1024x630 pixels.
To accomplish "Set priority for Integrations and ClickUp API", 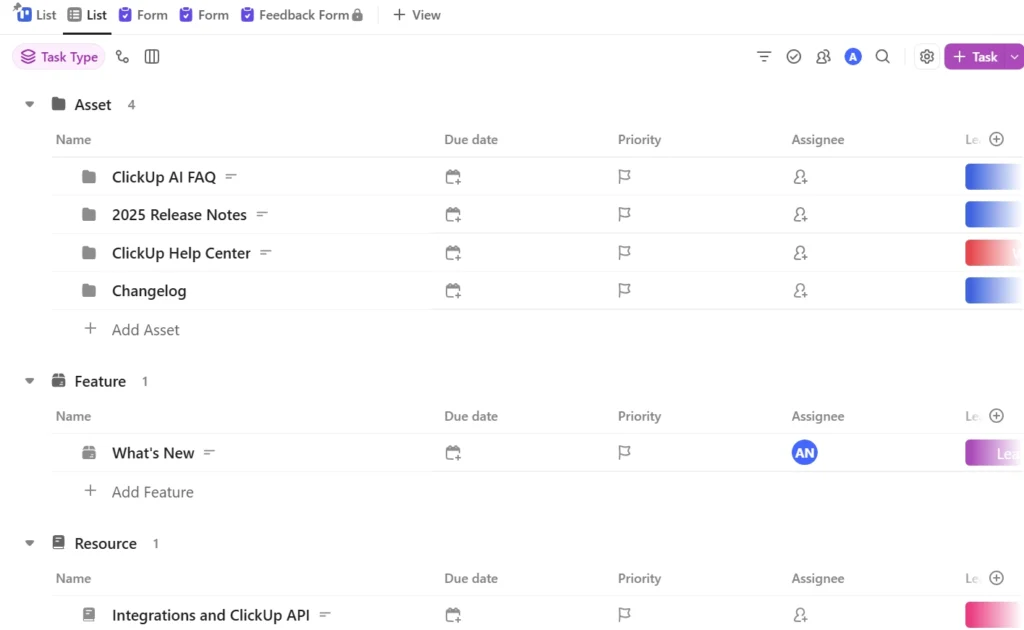I will coord(624,614).
